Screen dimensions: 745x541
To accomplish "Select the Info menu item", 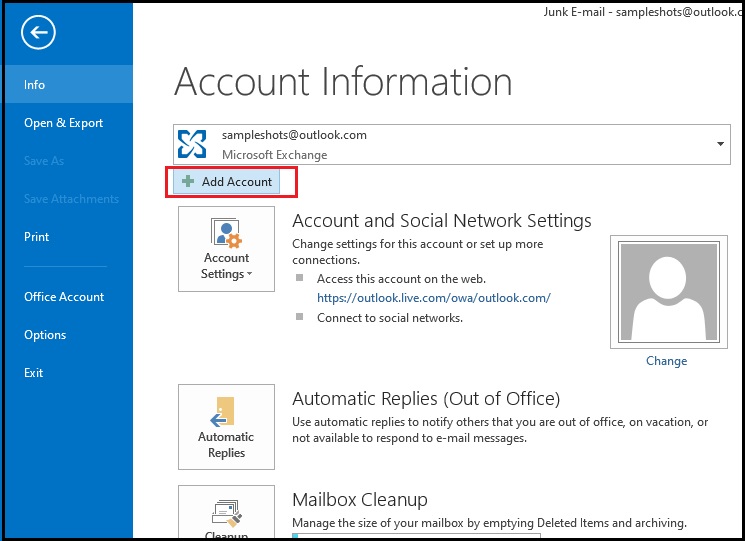I will (67, 85).
